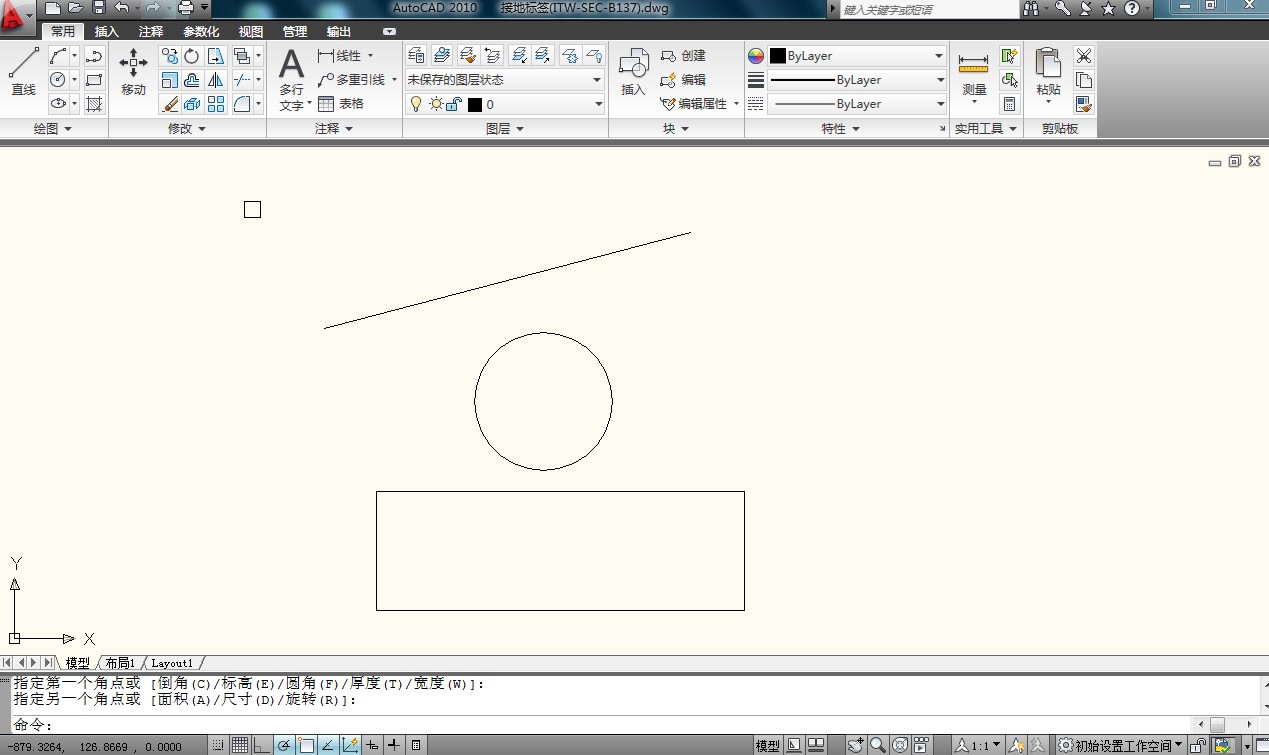
Task: Select the 镜像 (Mirror) modify icon
Action: point(213,81)
